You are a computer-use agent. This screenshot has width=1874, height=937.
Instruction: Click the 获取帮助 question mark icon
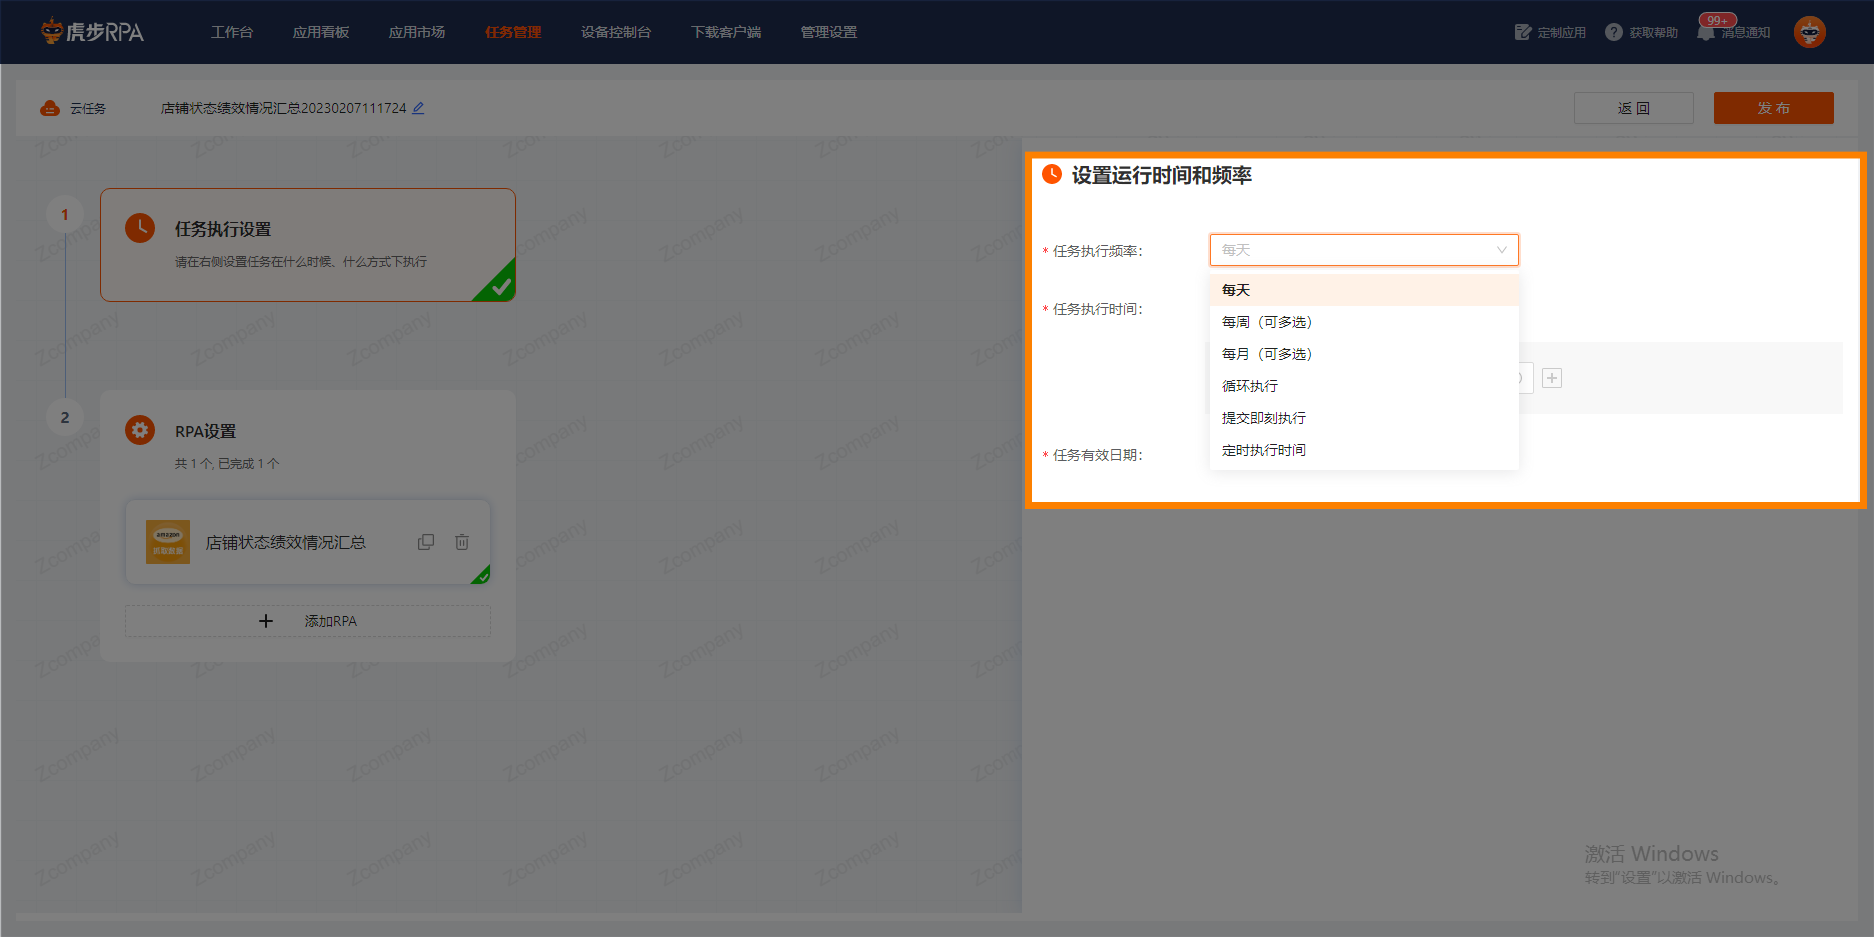tap(1614, 32)
